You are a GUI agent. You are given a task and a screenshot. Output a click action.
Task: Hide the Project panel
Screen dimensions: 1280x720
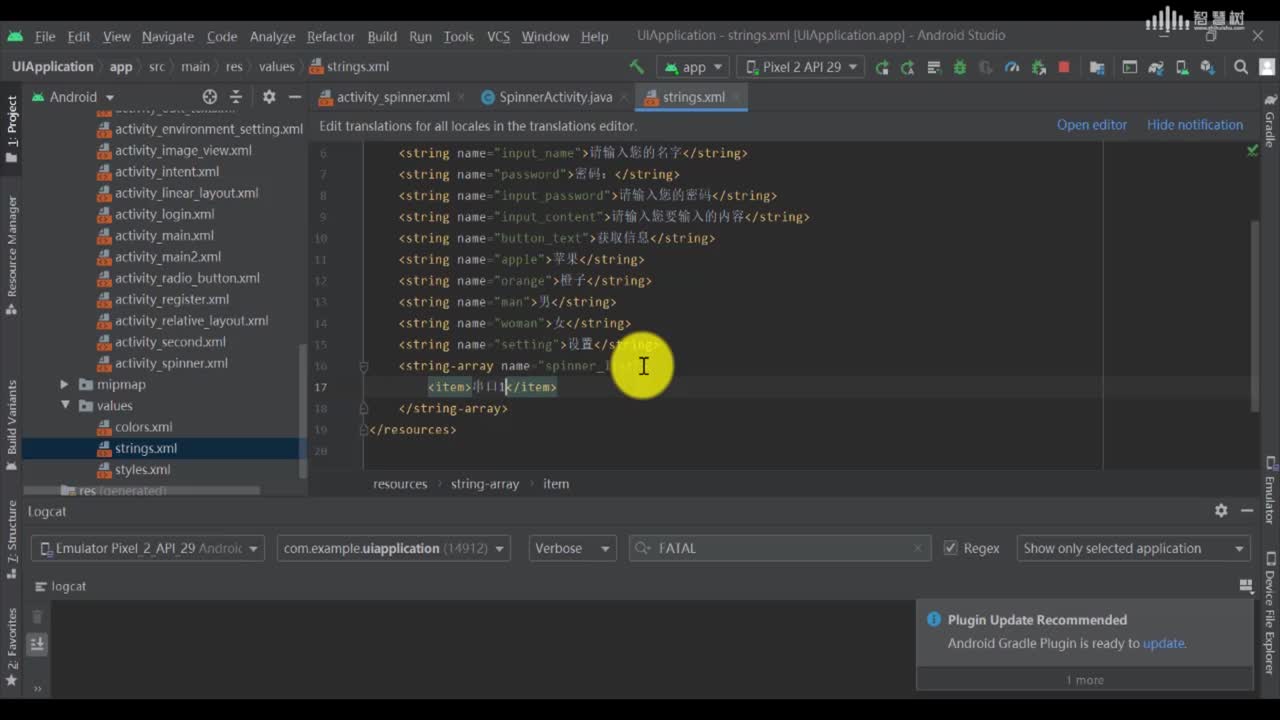click(x=295, y=97)
